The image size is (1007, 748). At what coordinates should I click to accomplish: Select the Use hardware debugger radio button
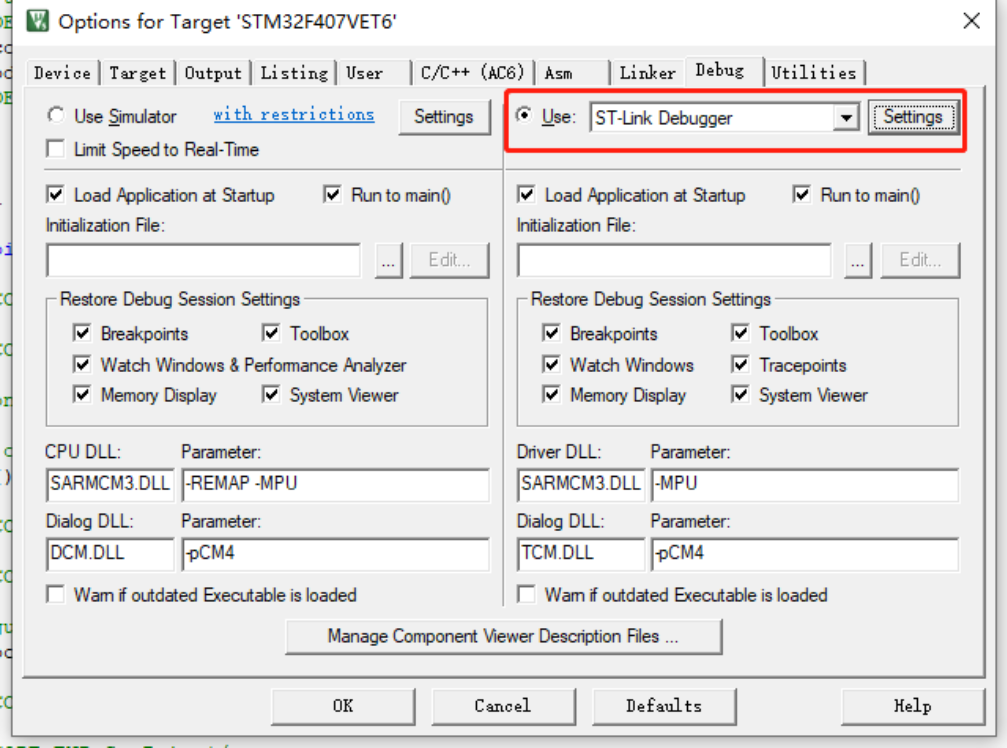click(525, 116)
